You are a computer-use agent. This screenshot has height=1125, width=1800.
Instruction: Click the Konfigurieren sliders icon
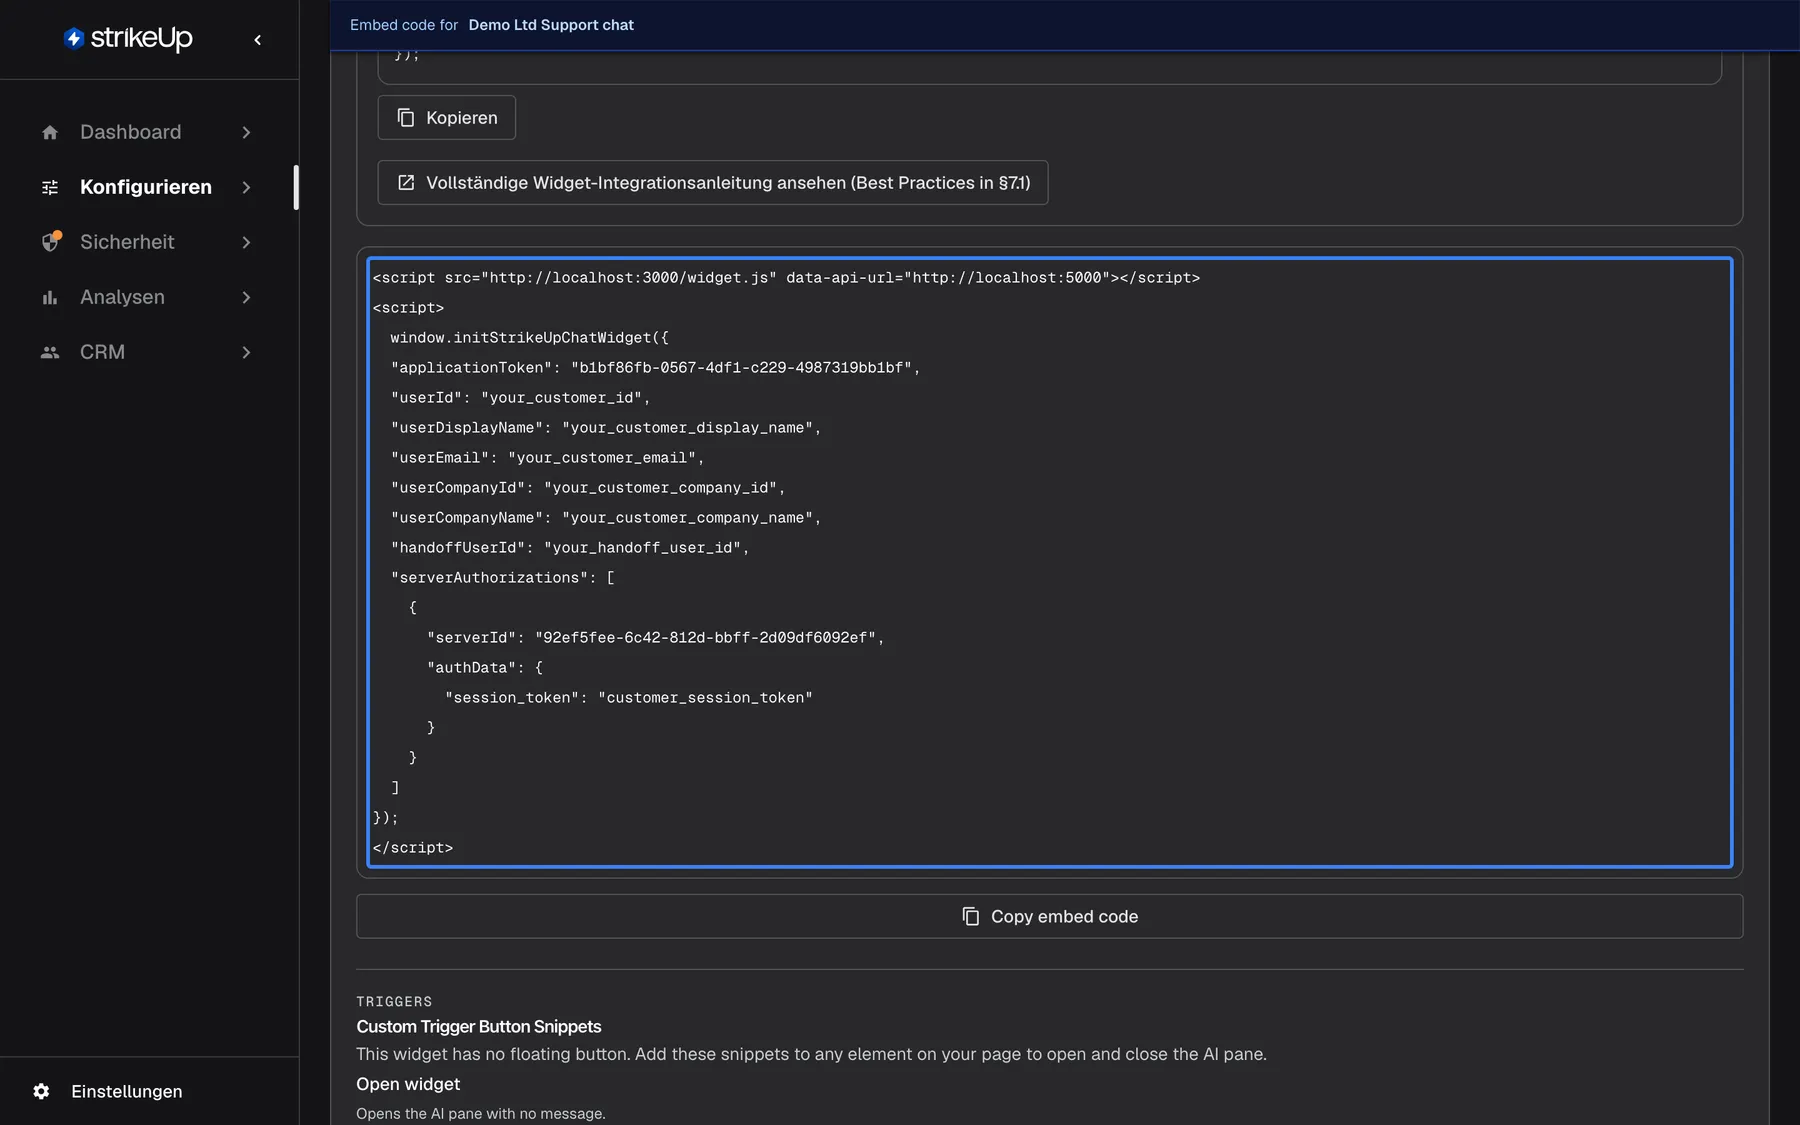[50, 187]
